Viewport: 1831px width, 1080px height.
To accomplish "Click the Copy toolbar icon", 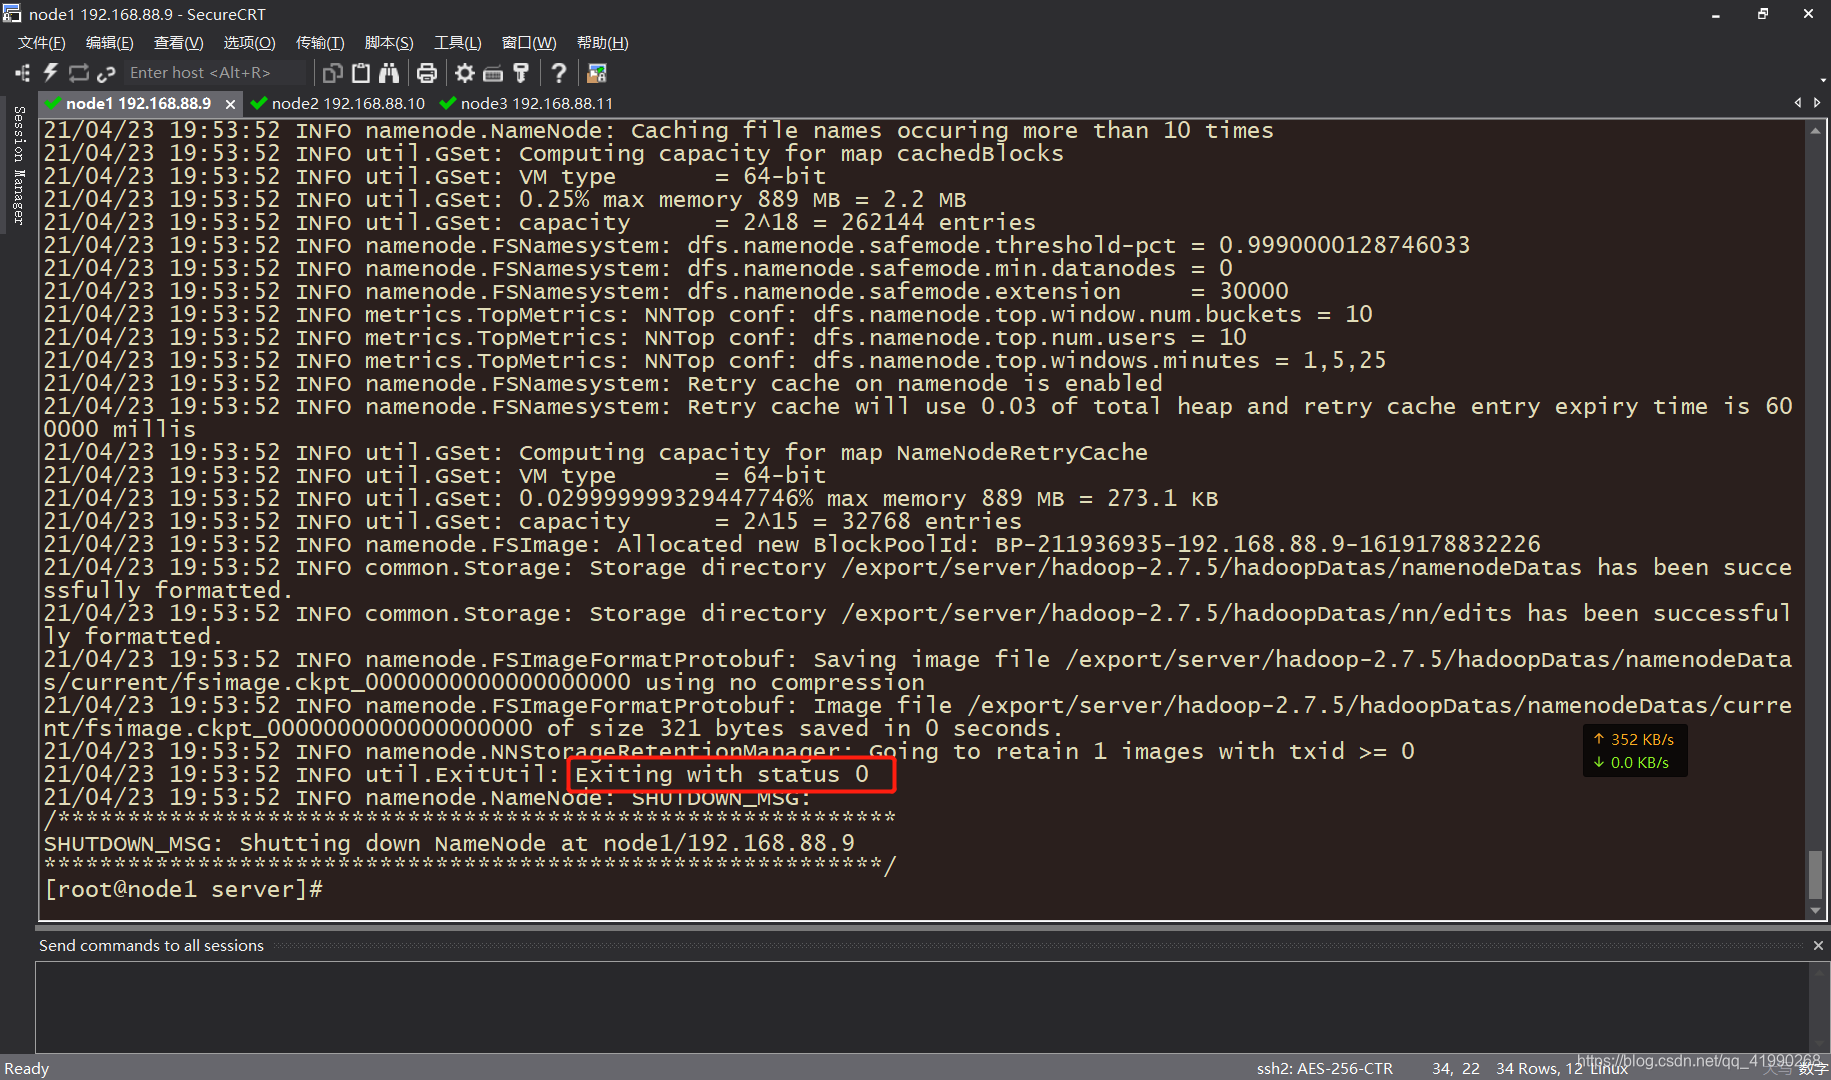I will tap(333, 73).
